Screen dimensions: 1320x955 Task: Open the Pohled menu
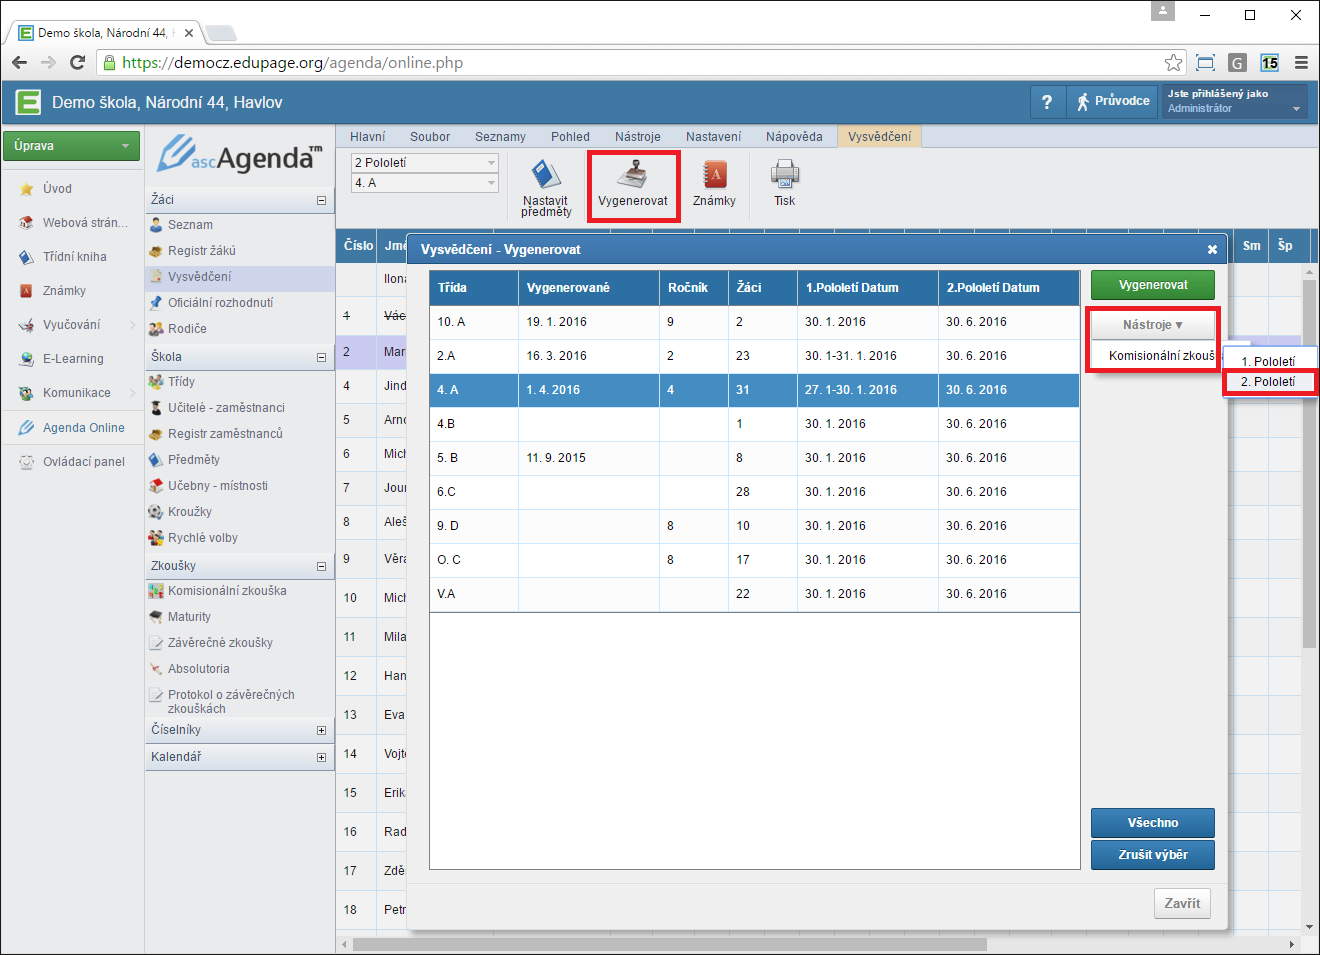(570, 137)
